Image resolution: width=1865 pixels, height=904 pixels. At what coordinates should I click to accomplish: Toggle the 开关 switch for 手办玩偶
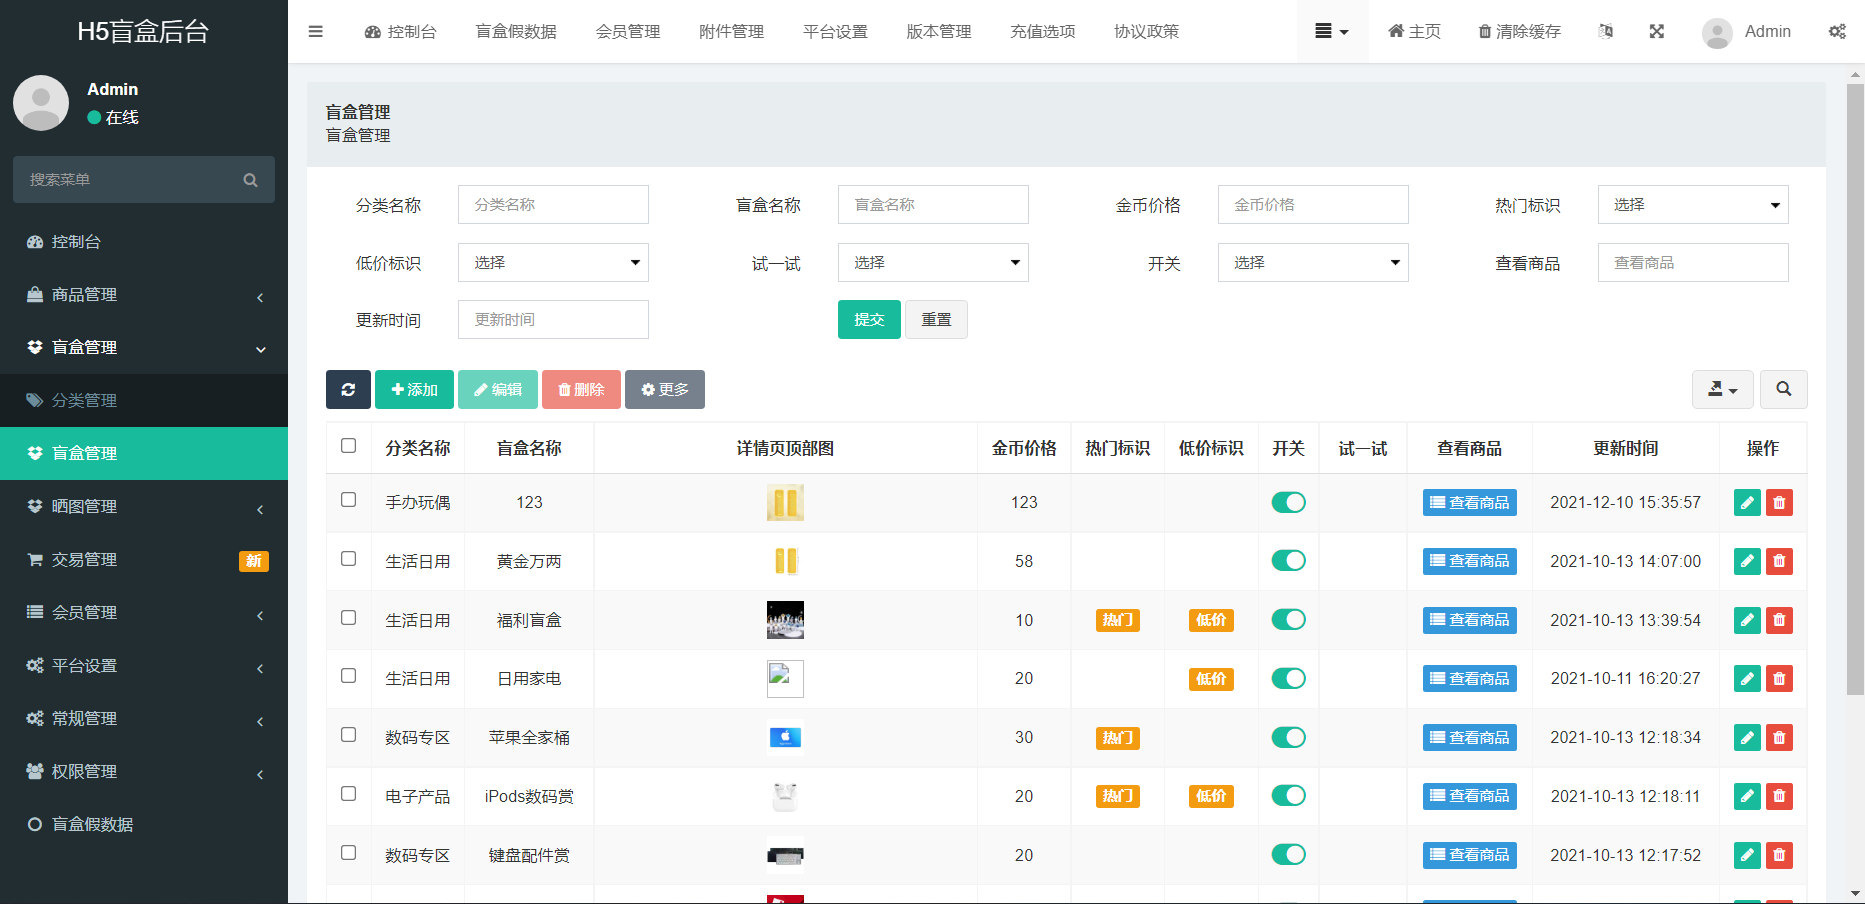click(x=1288, y=502)
